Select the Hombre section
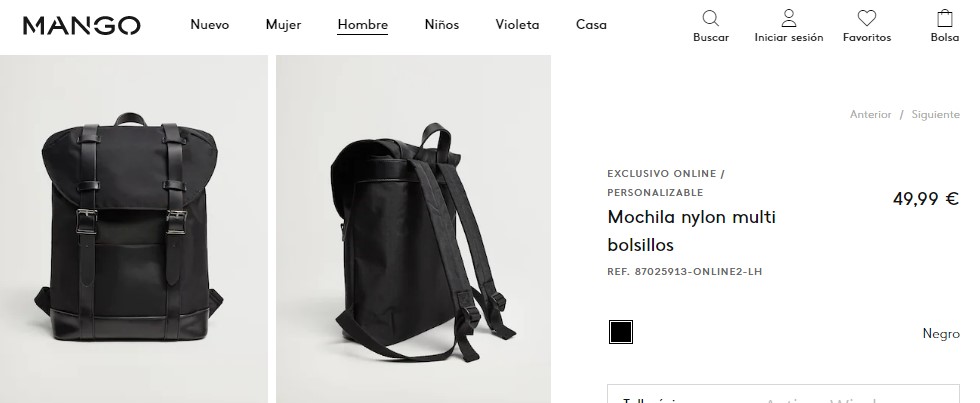 pos(362,25)
